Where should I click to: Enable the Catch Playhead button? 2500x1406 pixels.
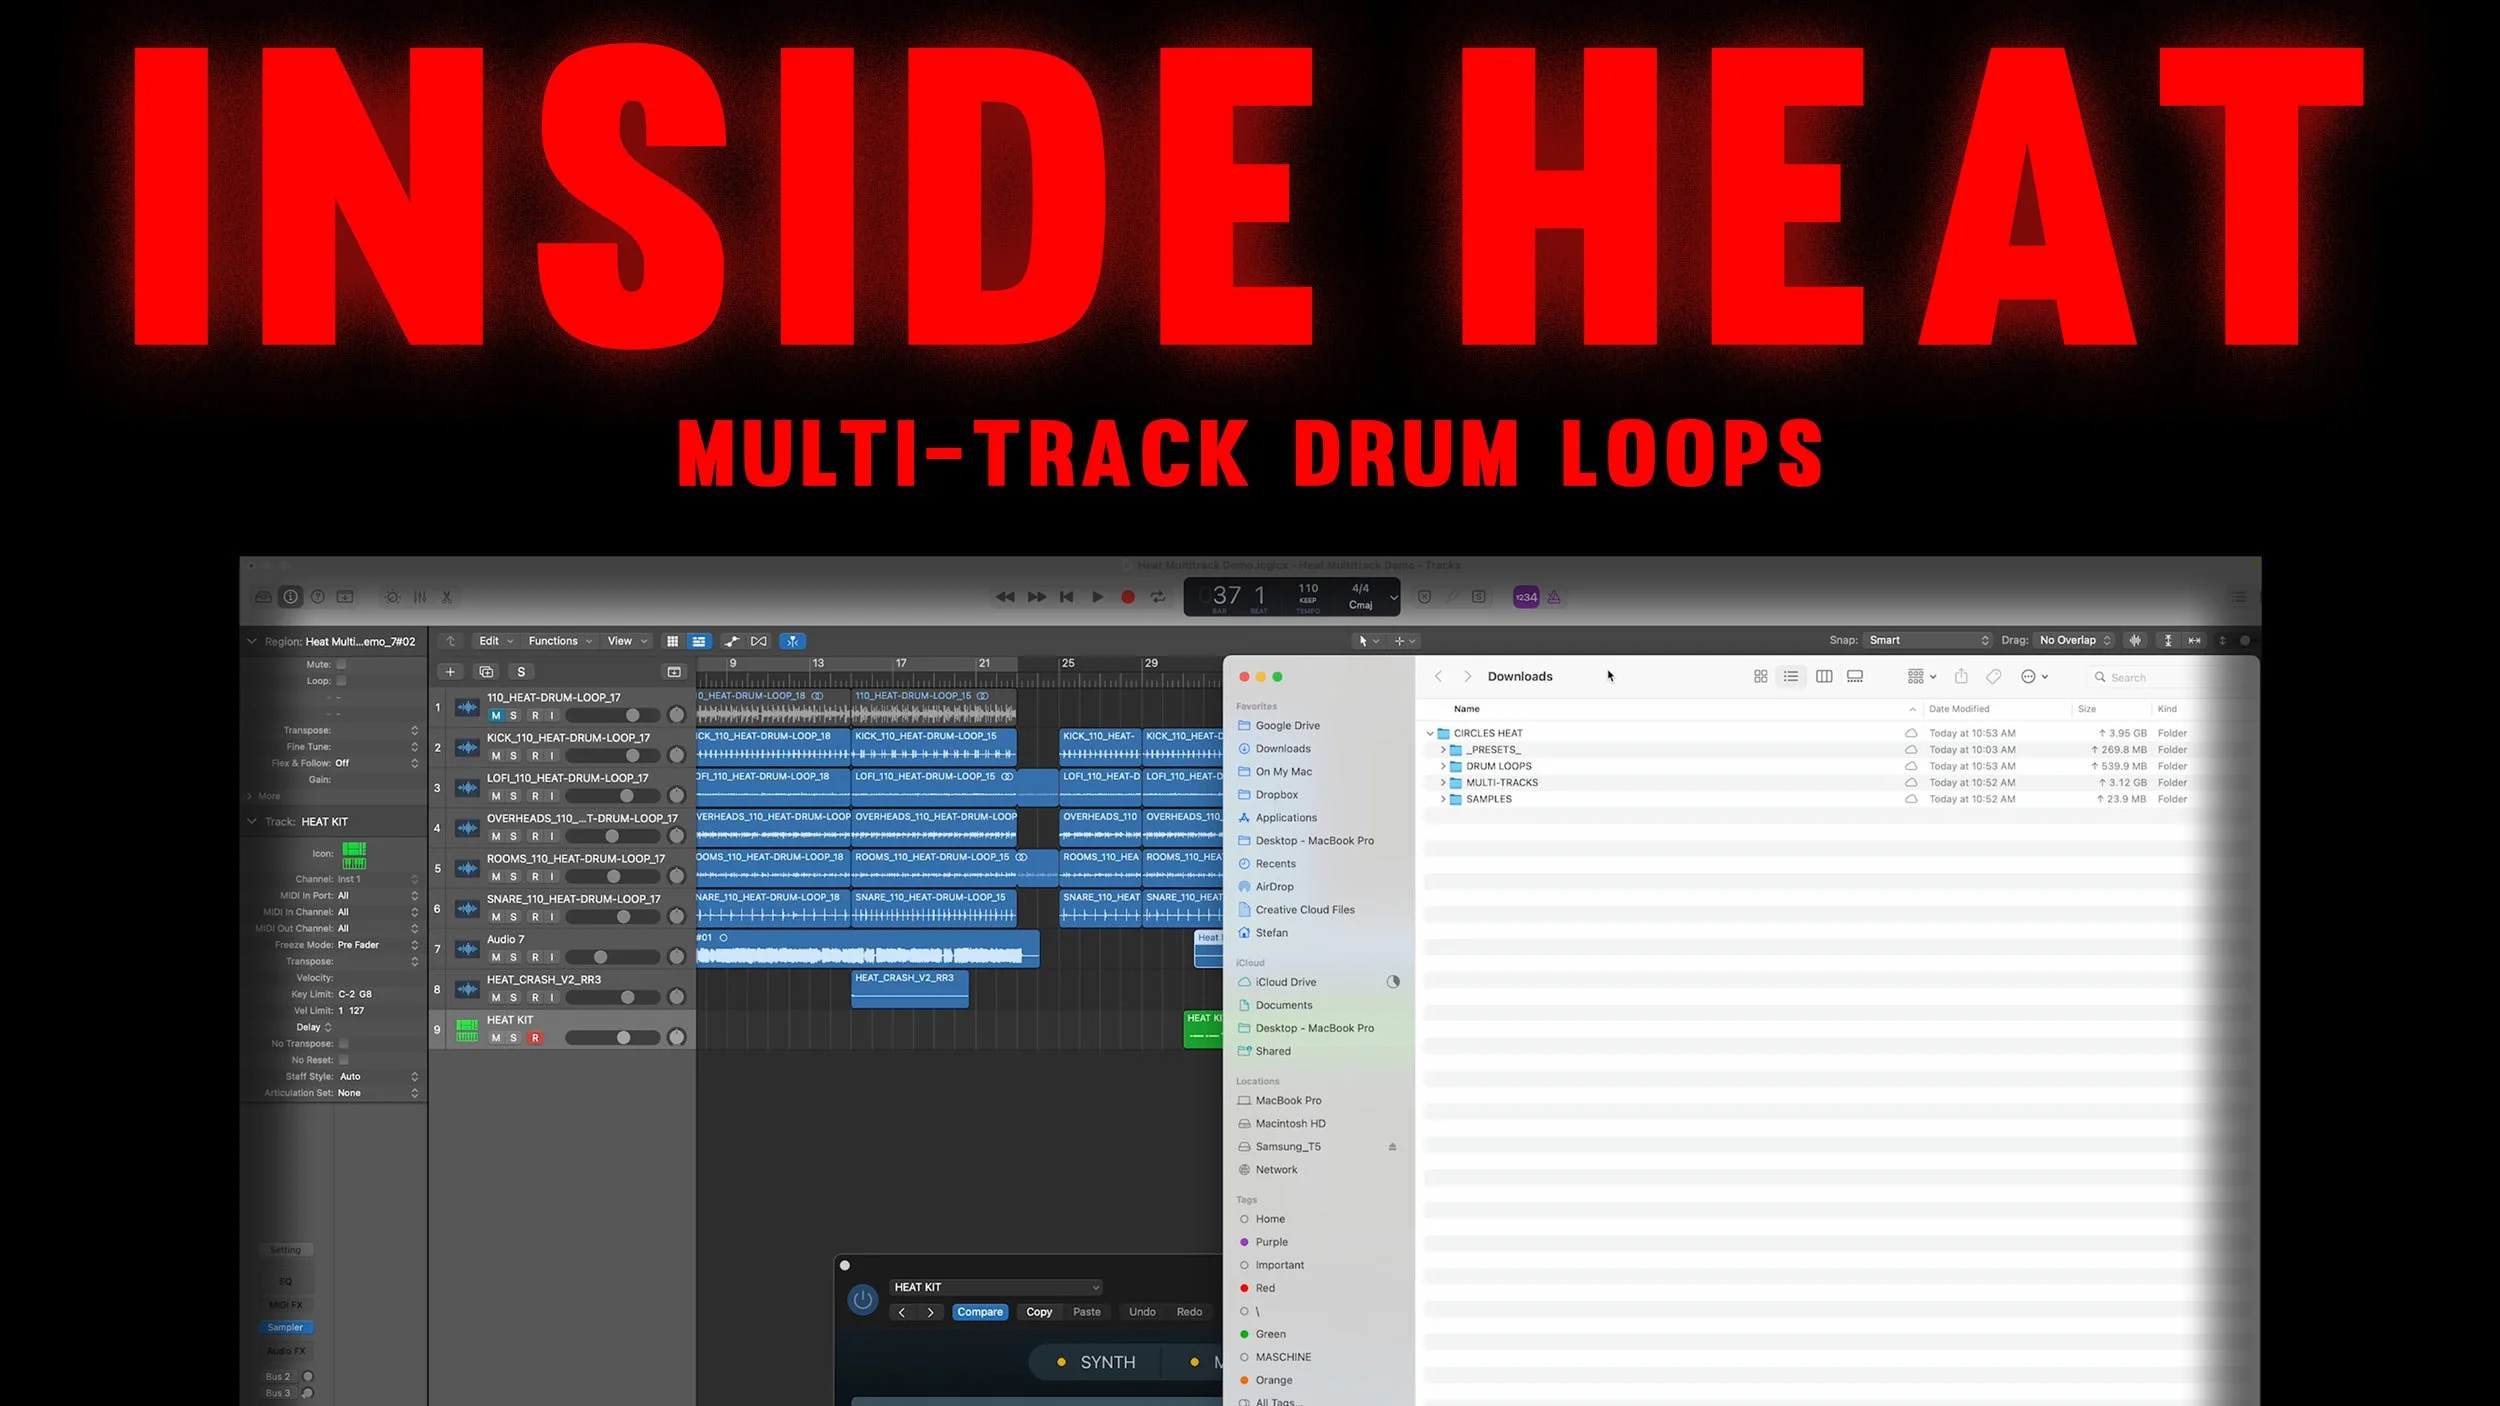(x=792, y=641)
